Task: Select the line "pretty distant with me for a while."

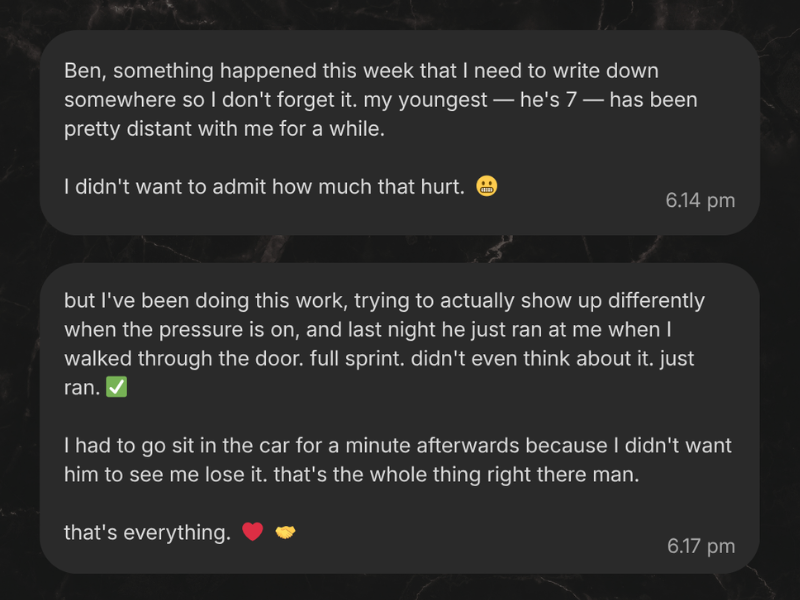Action: (x=224, y=129)
